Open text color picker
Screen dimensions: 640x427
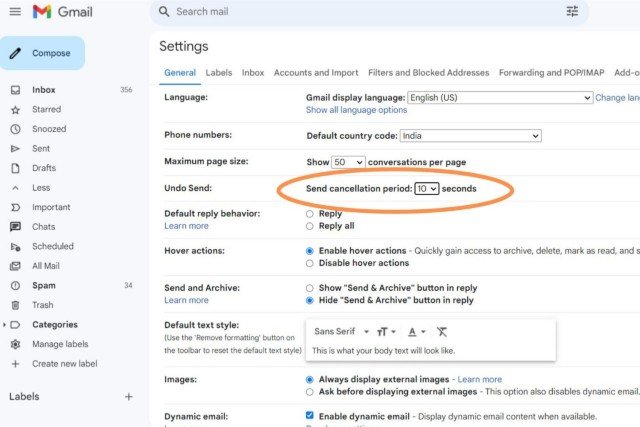[417, 332]
